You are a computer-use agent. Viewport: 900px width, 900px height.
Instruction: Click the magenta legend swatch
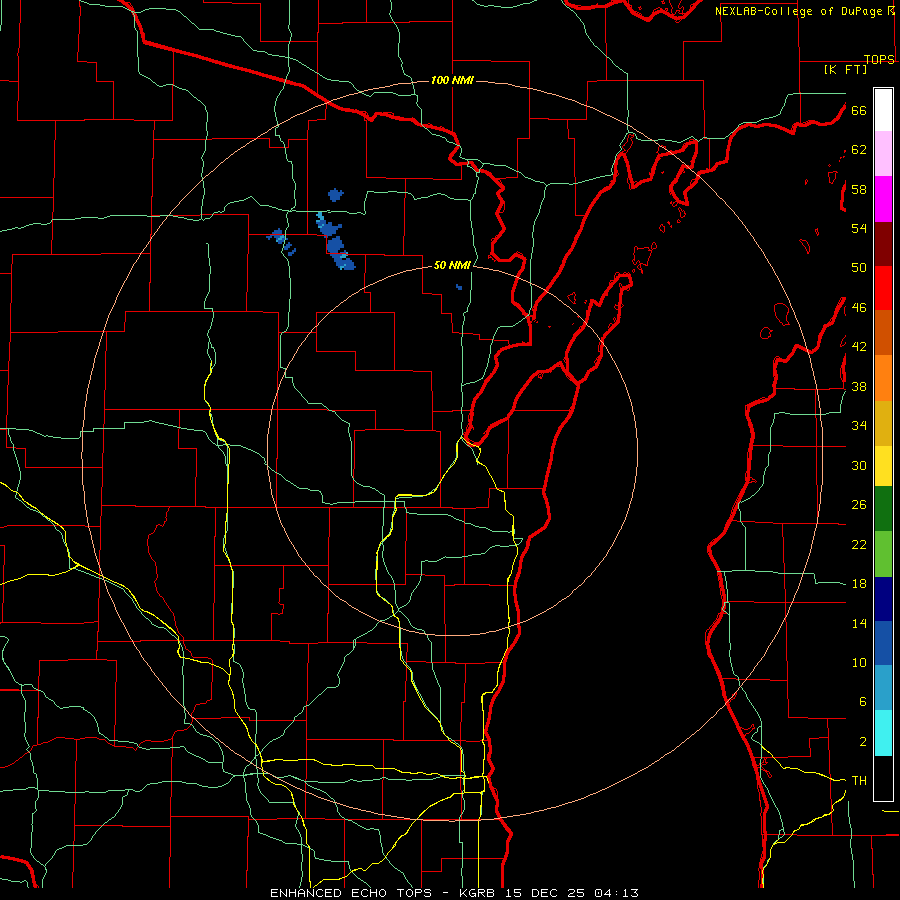[883, 199]
